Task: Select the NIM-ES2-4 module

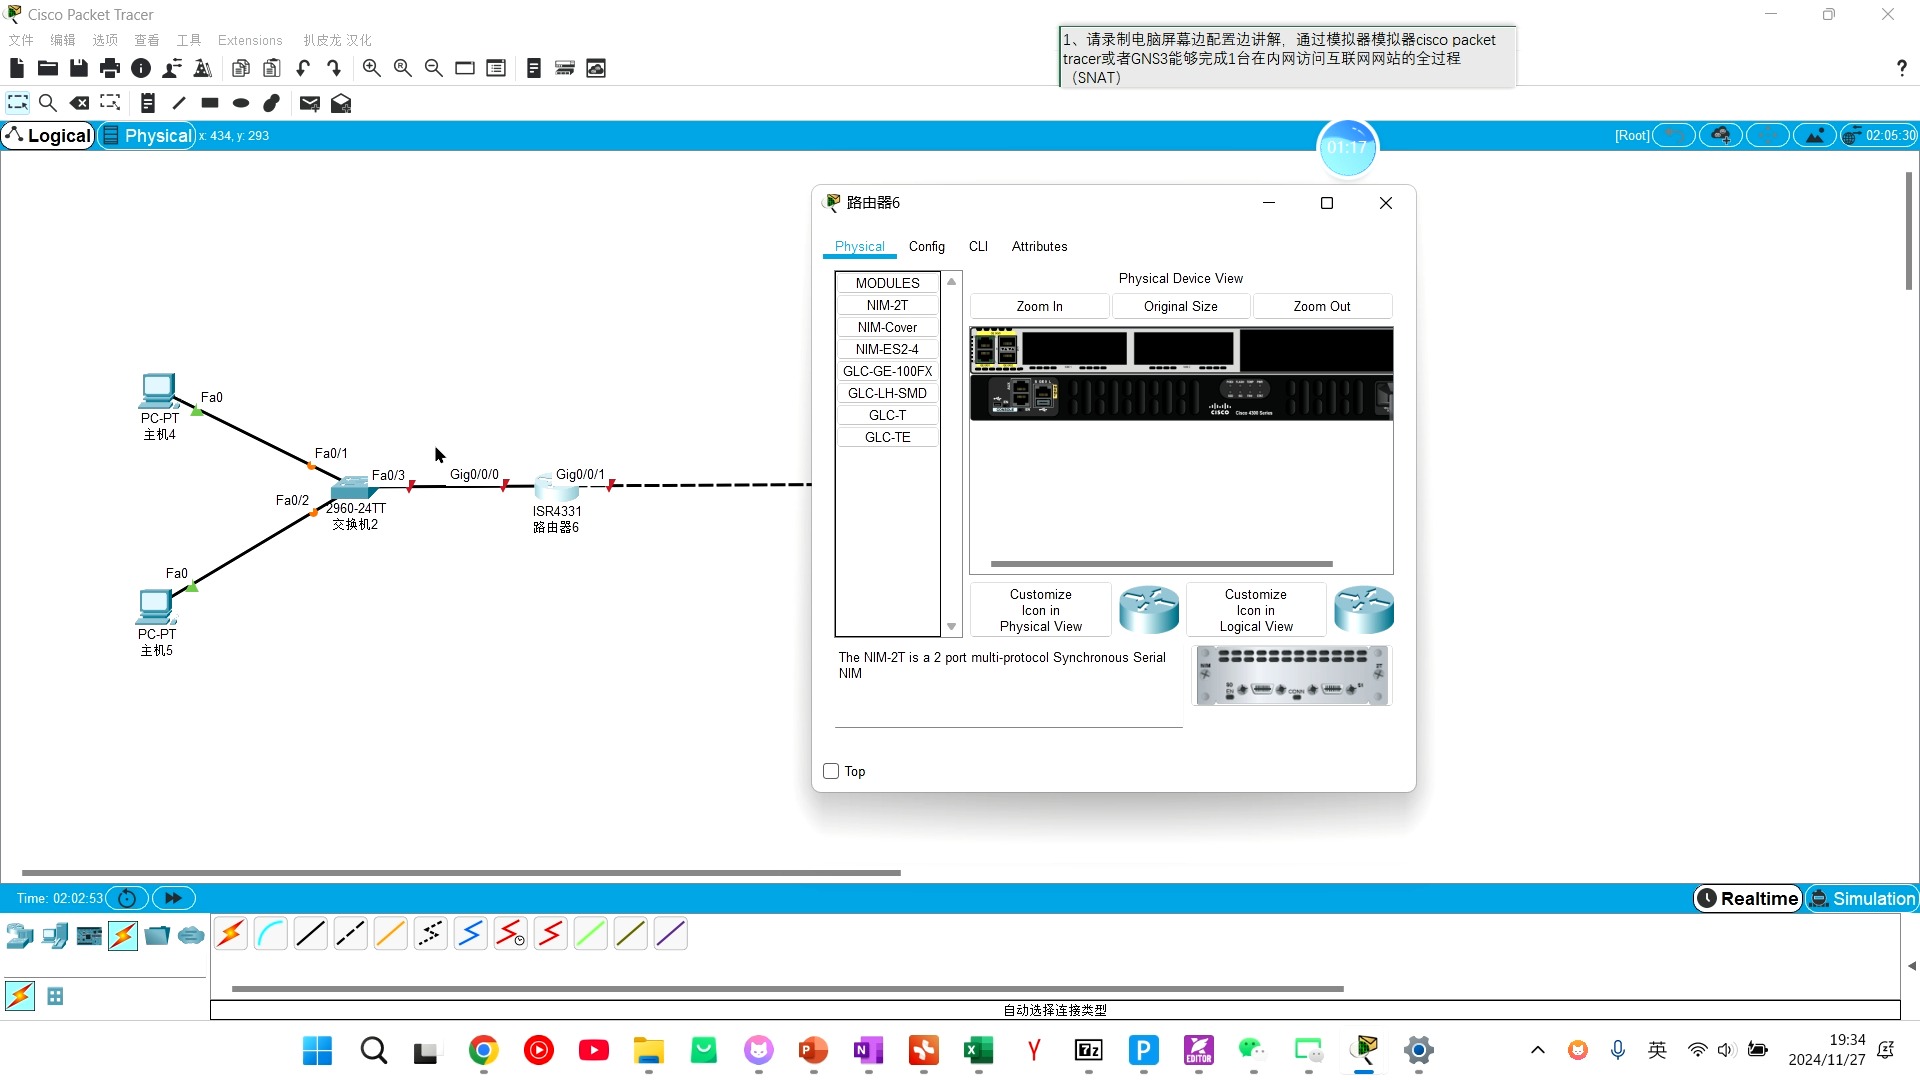Action: (888, 349)
